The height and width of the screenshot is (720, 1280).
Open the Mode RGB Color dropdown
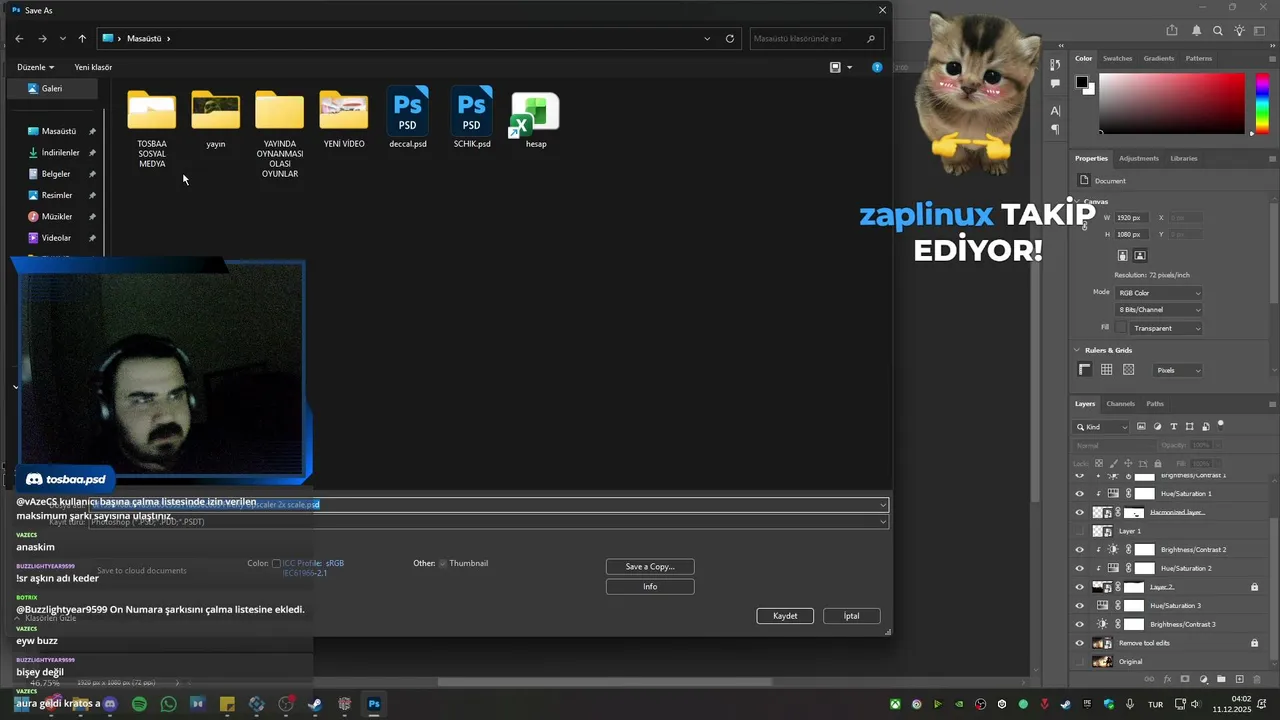coord(1158,293)
